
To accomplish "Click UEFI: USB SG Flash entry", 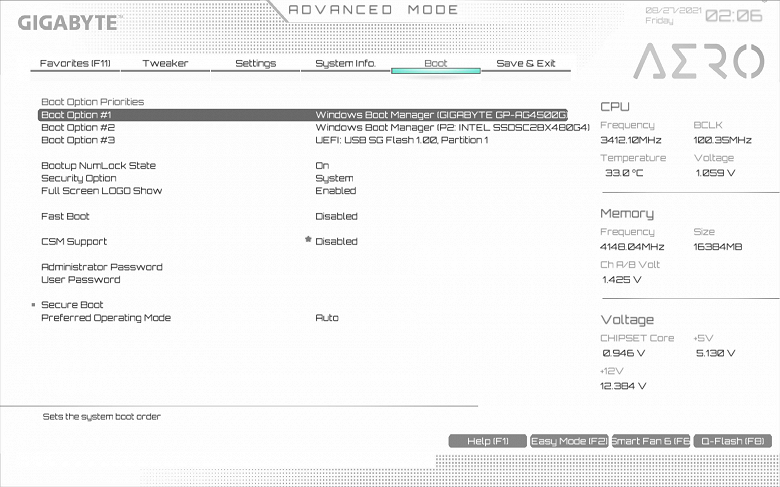I will click(401, 140).
